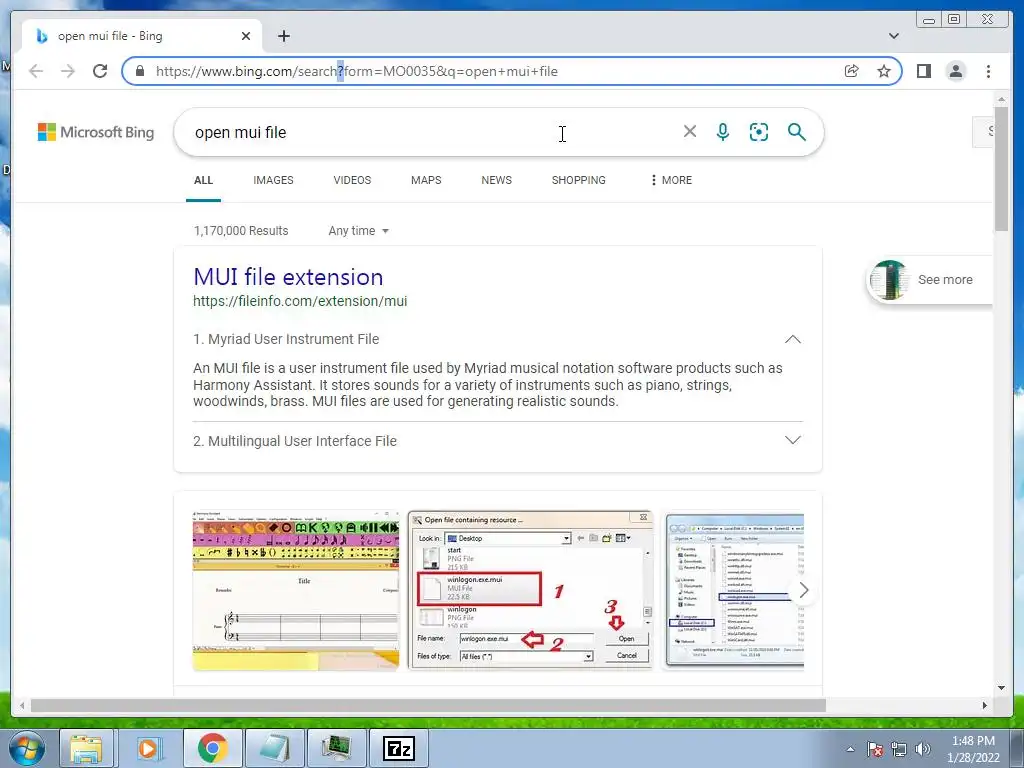The width and height of the screenshot is (1024, 768).
Task: Open the Action Center flag icon
Action: pyautogui.click(x=874, y=749)
